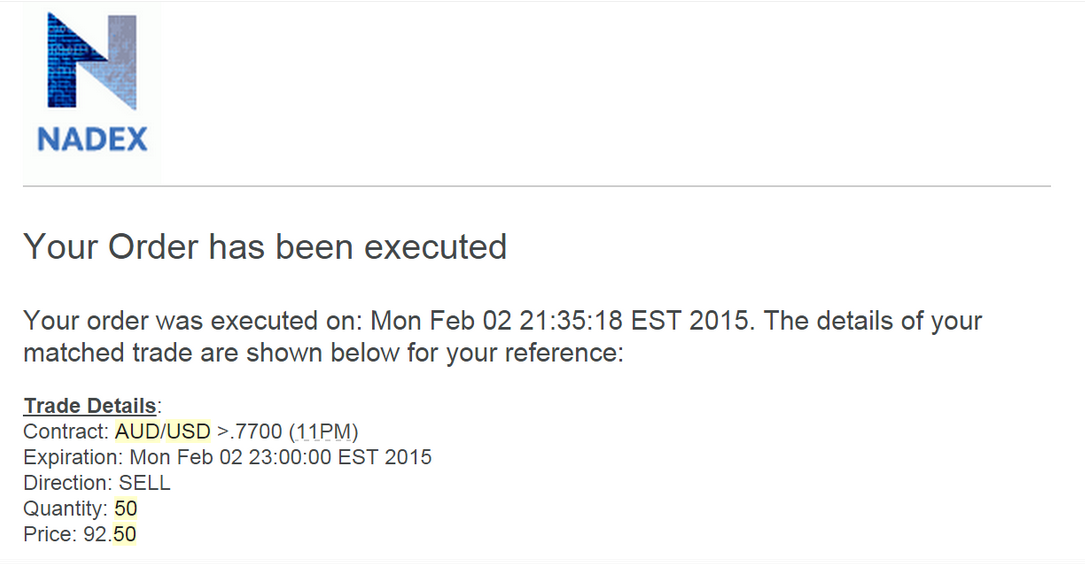Click the Expiration date line
This screenshot has height=565, width=1085.
coord(228,457)
